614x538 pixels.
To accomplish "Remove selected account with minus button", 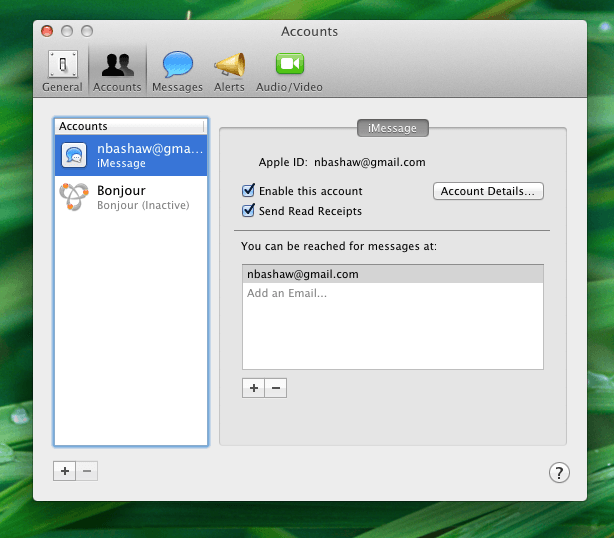I will point(87,471).
